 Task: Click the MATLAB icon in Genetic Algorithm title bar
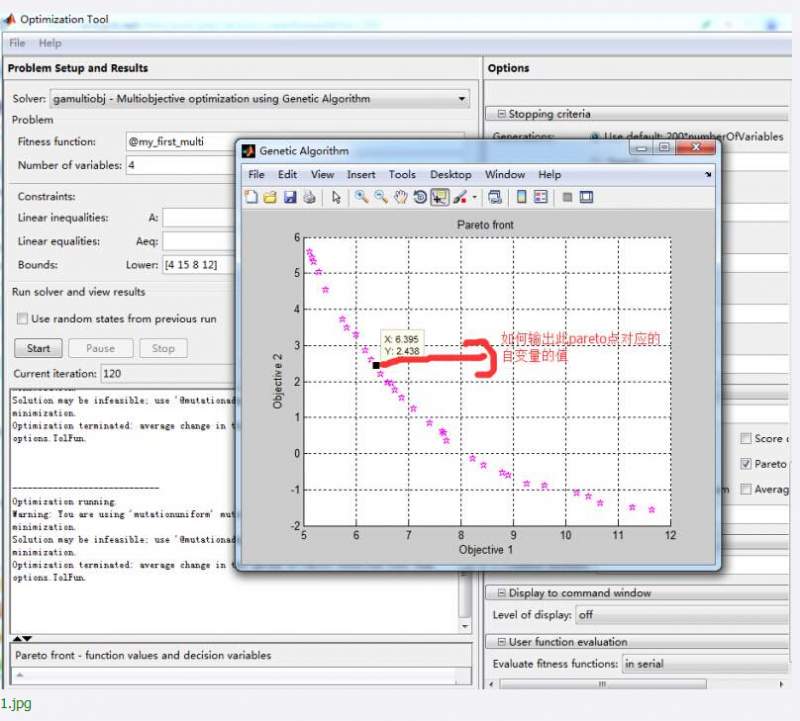pyautogui.click(x=248, y=151)
